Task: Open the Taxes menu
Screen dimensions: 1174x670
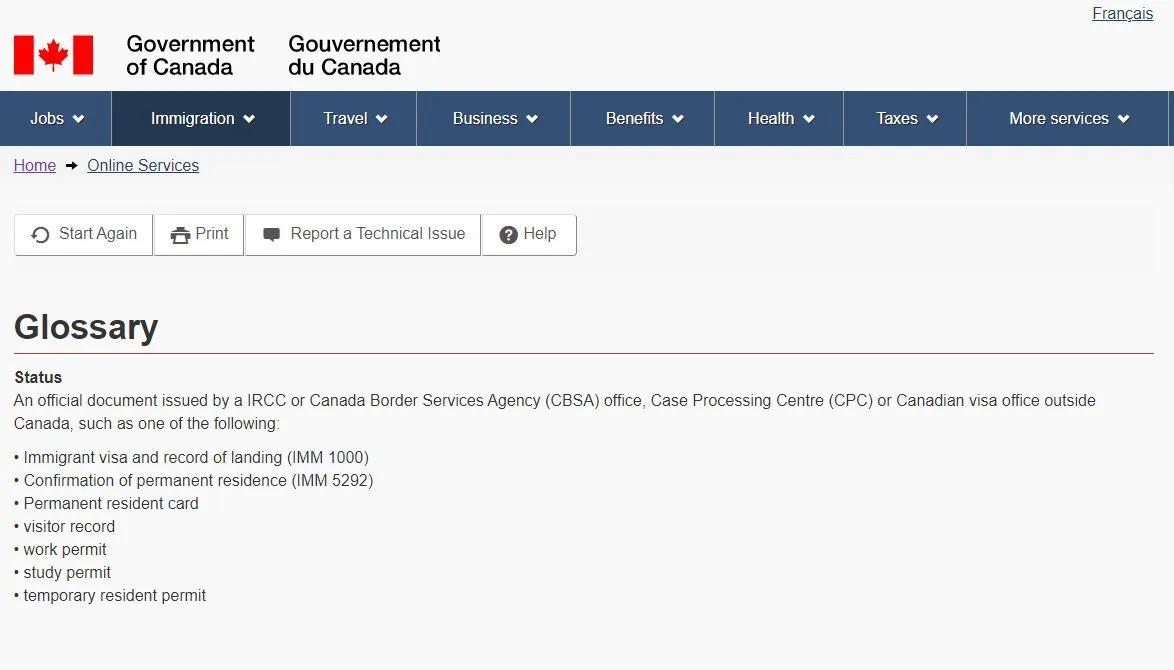Action: tap(904, 118)
